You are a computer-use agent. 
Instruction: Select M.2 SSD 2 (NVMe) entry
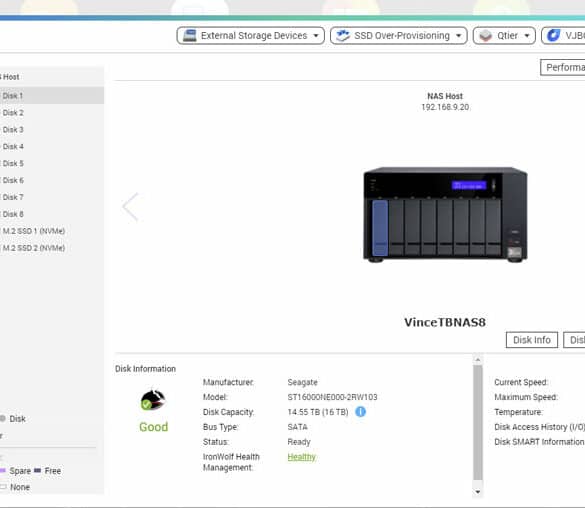52,248
